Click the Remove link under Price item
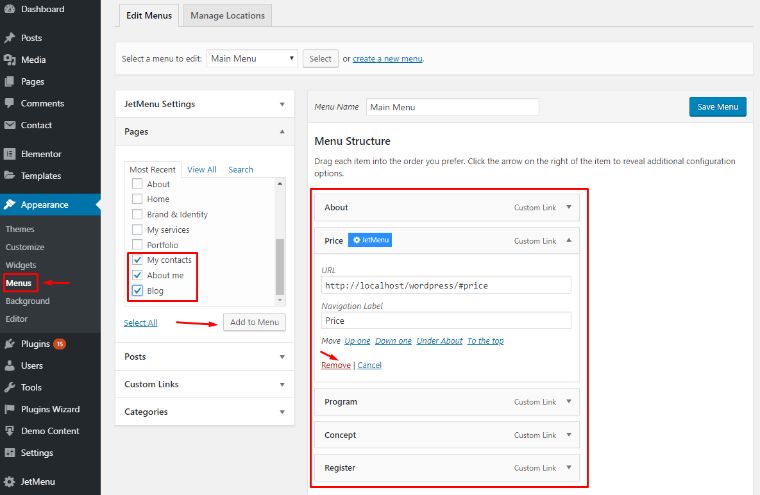Image resolution: width=760 pixels, height=495 pixels. (x=335, y=365)
